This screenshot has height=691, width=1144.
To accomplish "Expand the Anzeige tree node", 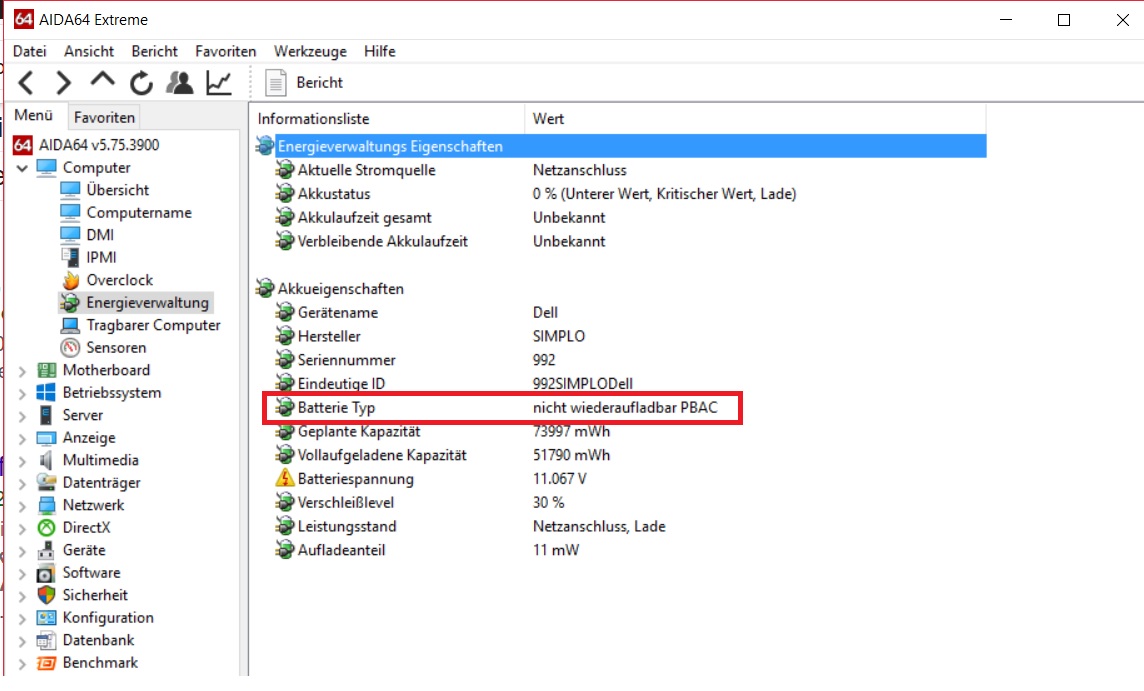I will pos(23,439).
